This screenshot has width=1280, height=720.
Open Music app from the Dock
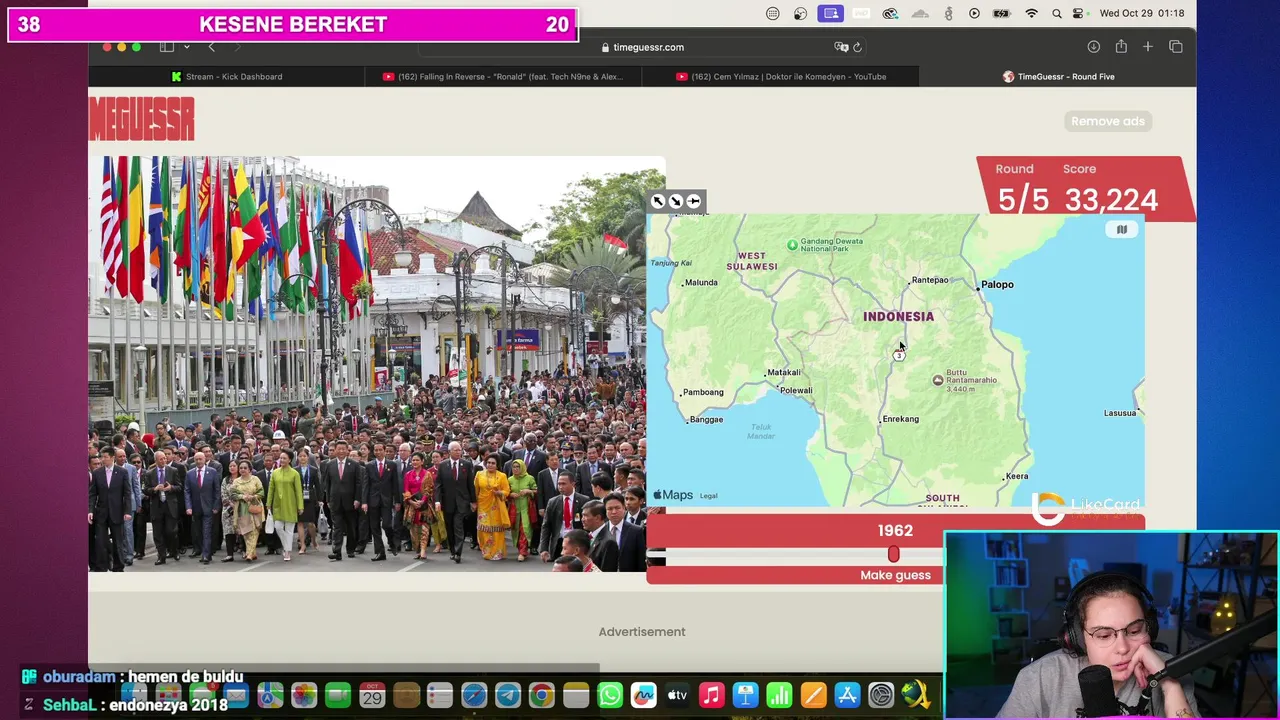pos(711,695)
